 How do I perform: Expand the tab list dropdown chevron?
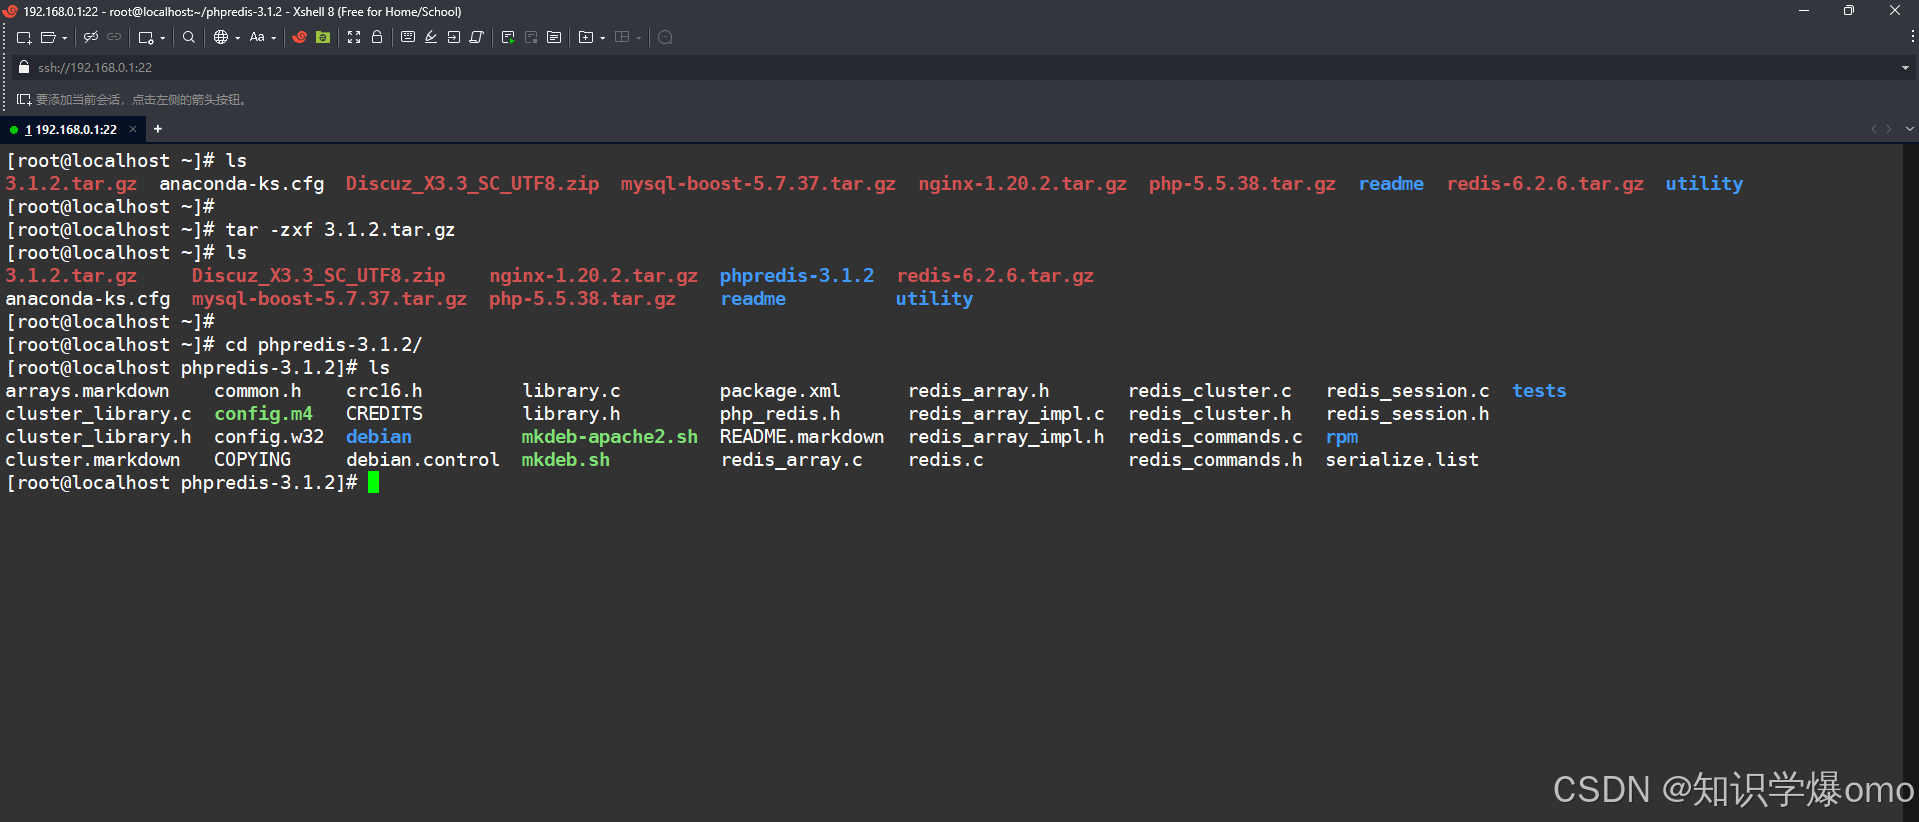point(1909,129)
